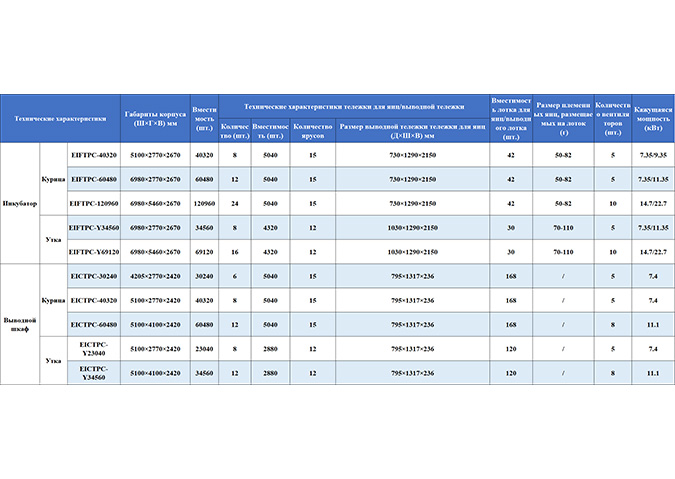The height and width of the screenshot is (479, 675).
Task: Select the EIFTPC-60480 model cell
Action: (94, 179)
